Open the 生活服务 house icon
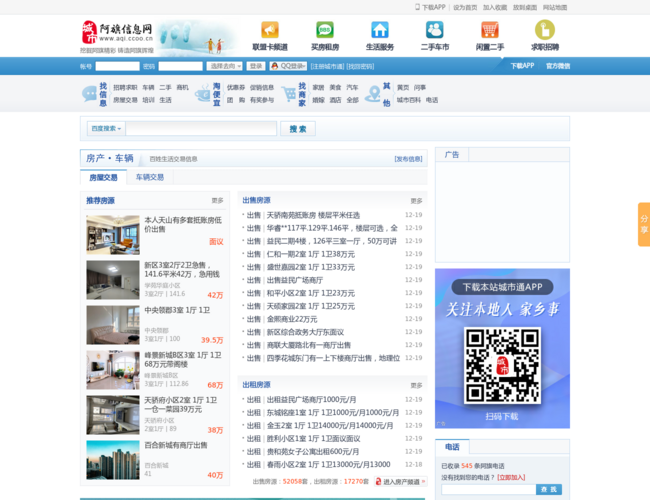 tap(380, 30)
